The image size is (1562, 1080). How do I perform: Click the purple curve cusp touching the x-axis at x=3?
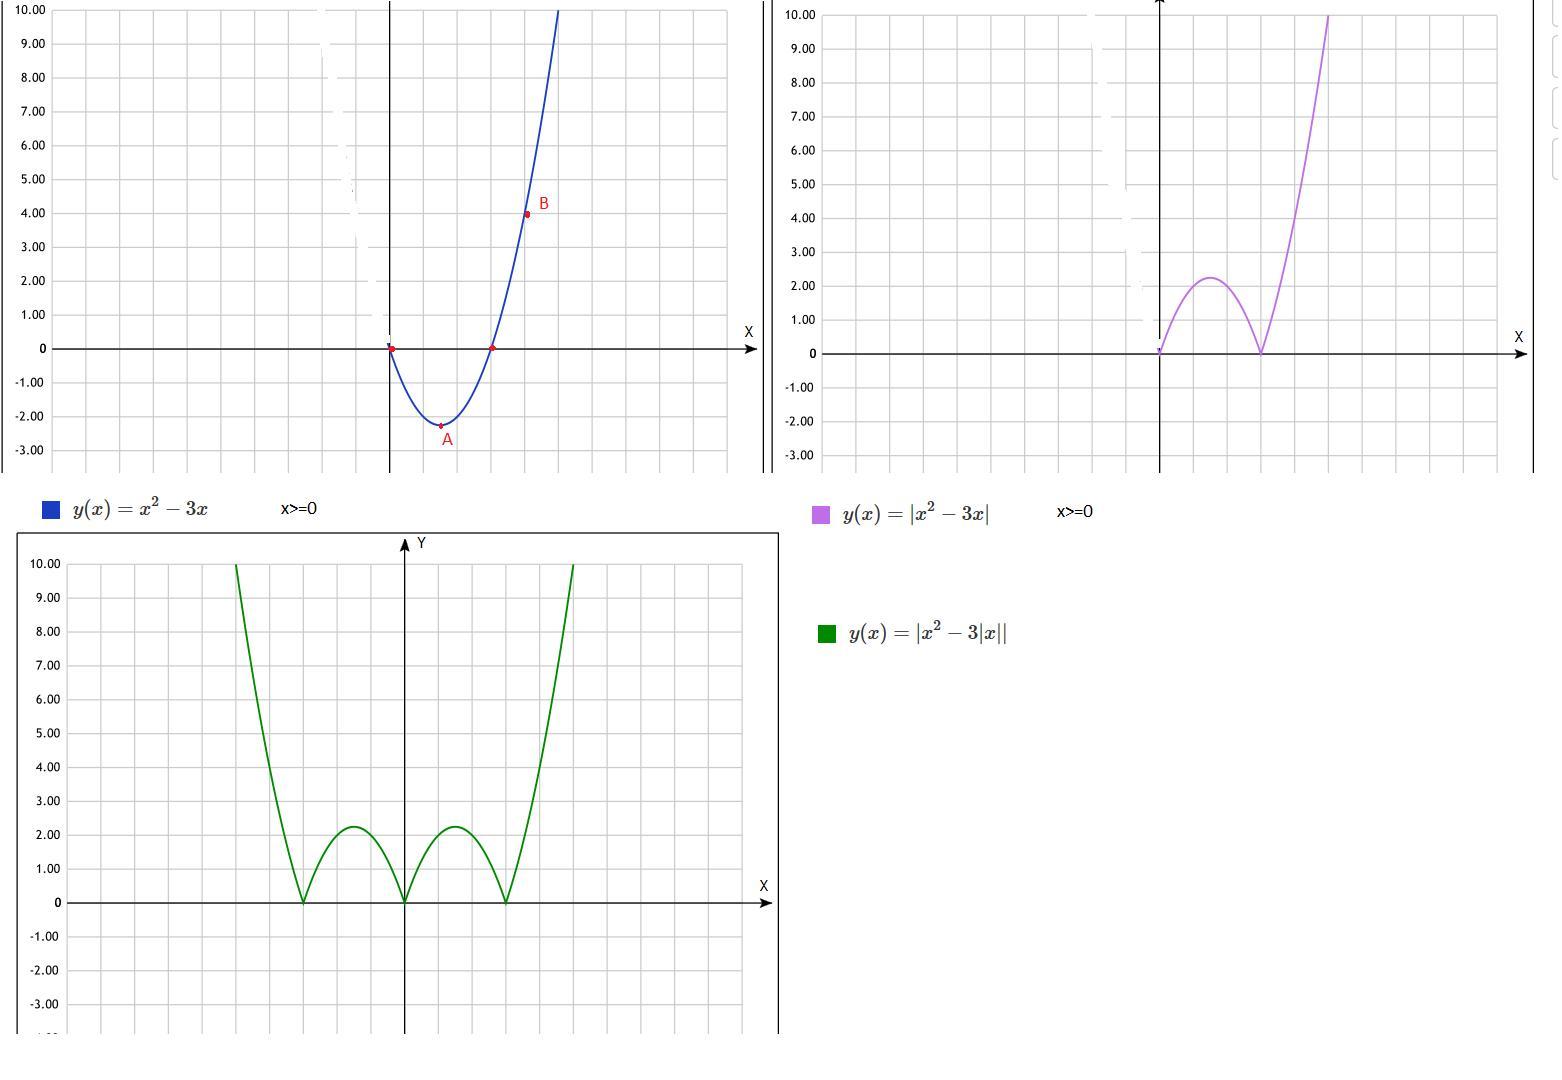point(1261,352)
